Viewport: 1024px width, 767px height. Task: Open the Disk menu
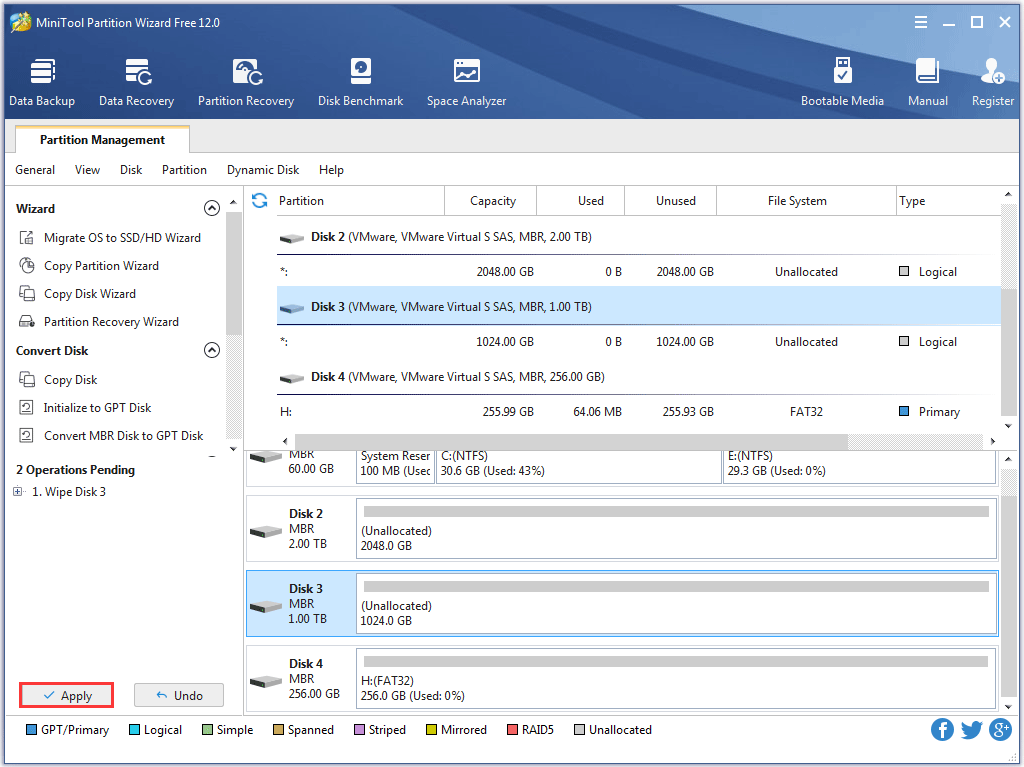131,170
